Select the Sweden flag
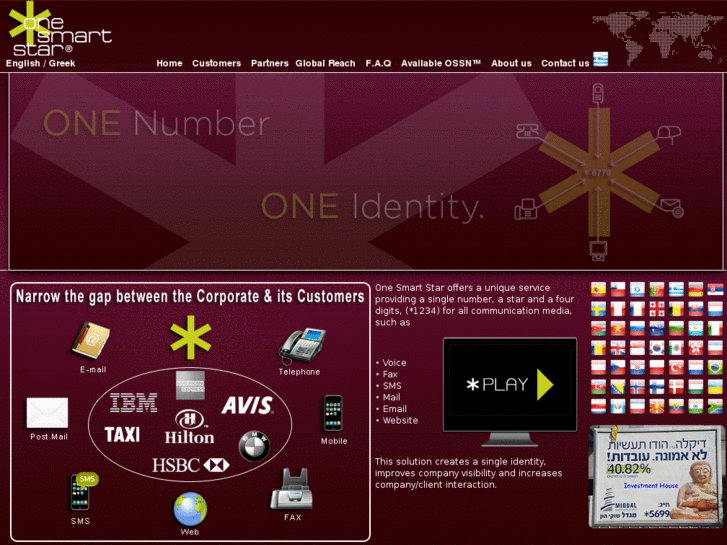Screen dimensions: 727x545 pos(599,309)
